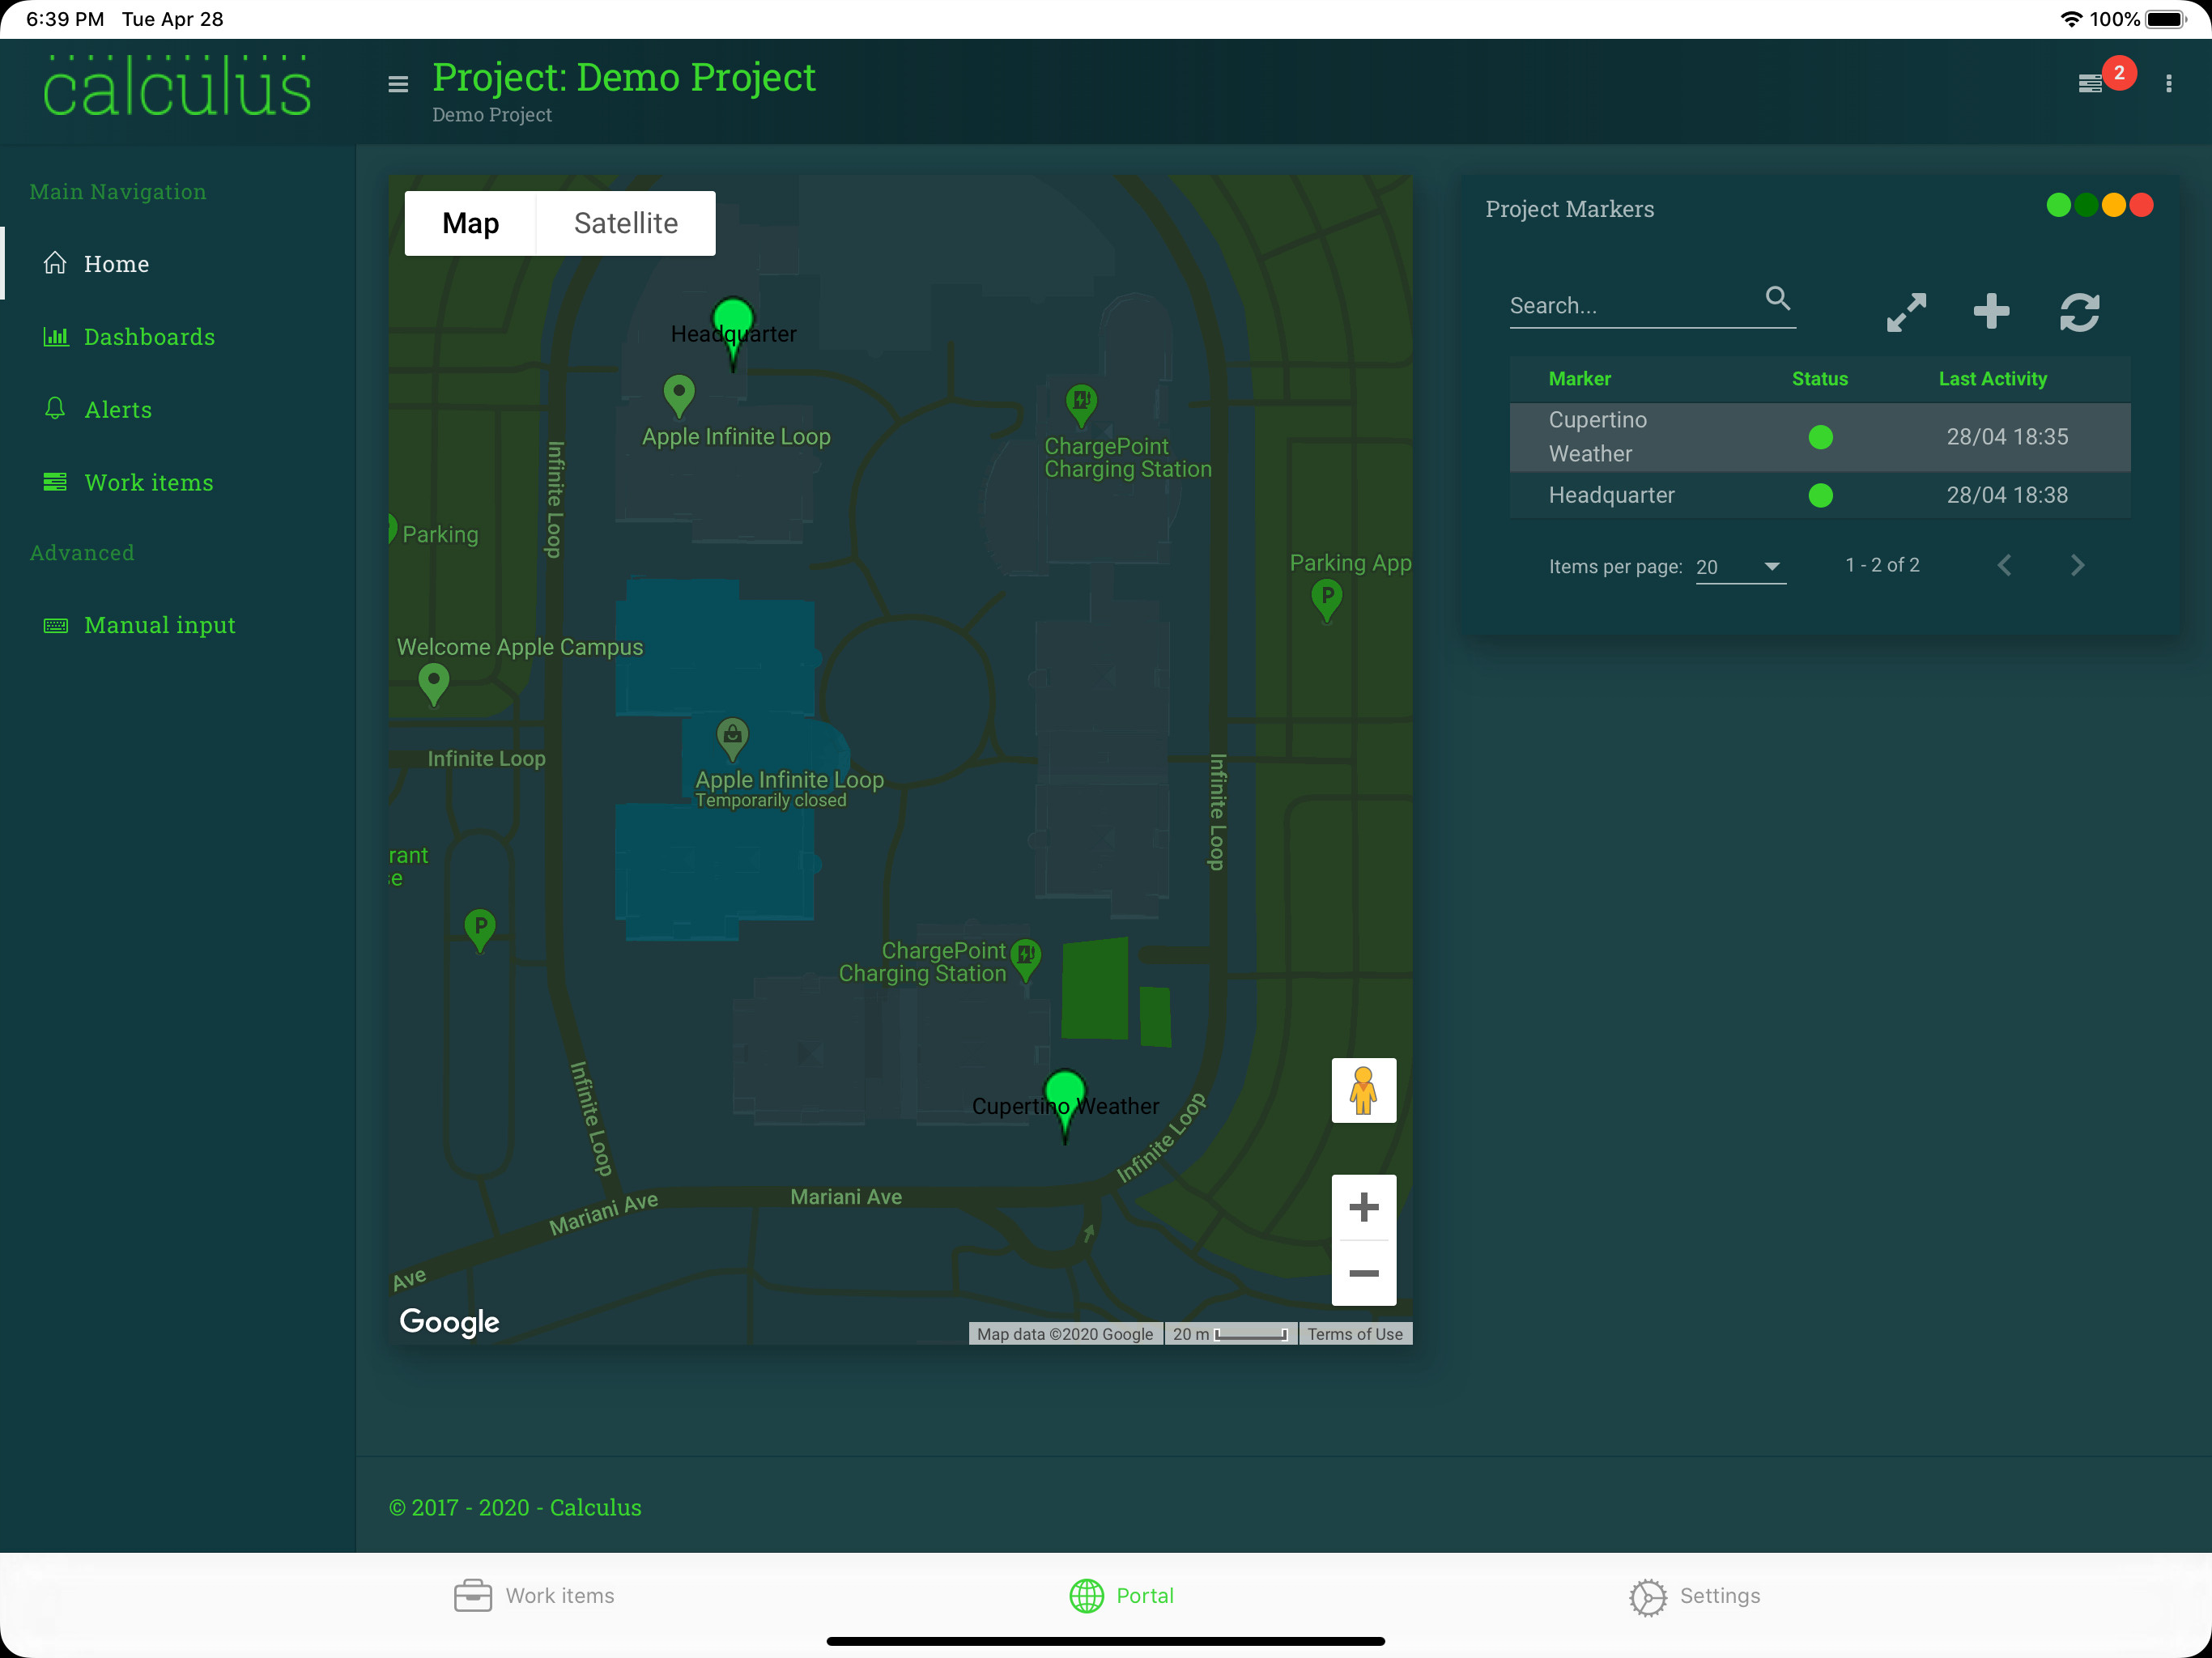Viewport: 2212px width, 1658px height.
Task: Open the three-dot more options menu
Action: tap(2168, 84)
